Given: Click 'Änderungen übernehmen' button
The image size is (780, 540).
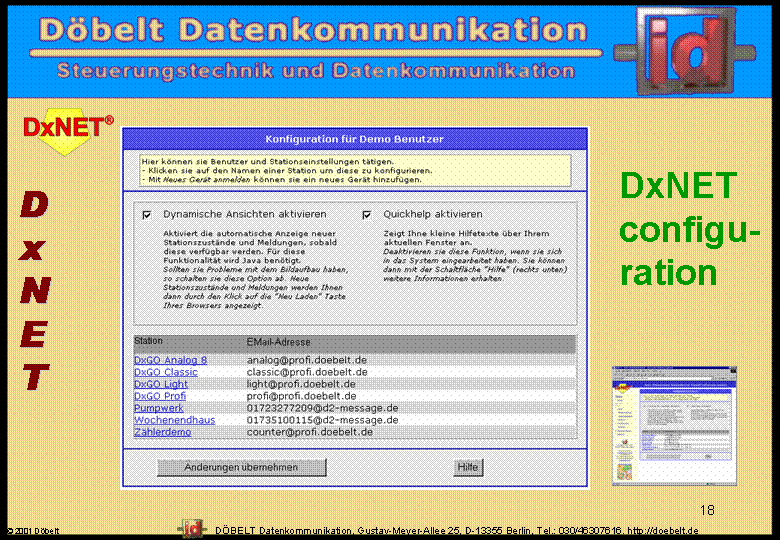Looking at the screenshot, I should pos(242,467).
